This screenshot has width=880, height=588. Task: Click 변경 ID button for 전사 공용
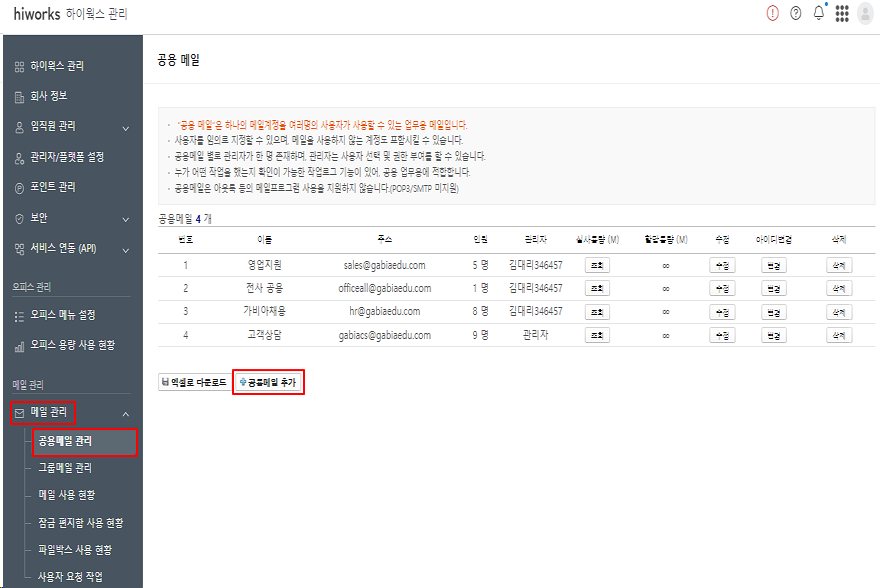[774, 288]
